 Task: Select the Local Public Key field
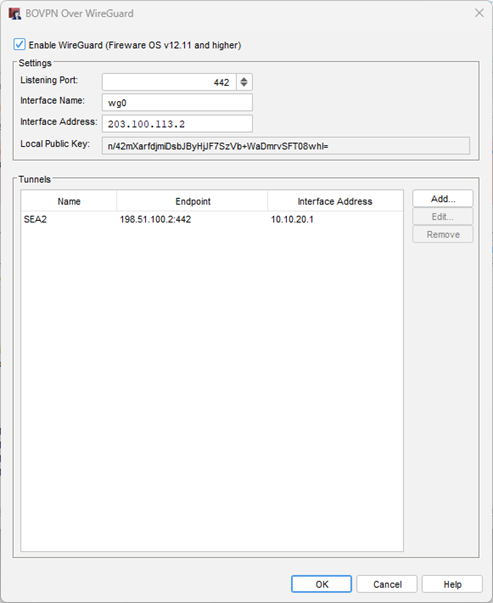(x=286, y=146)
